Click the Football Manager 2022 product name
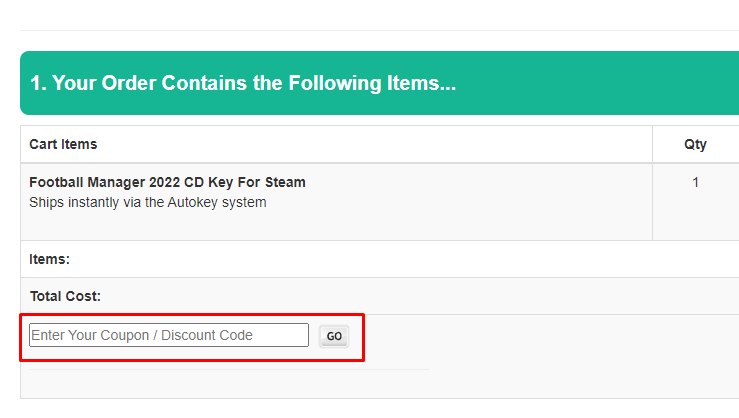739x418 pixels. [x=167, y=182]
